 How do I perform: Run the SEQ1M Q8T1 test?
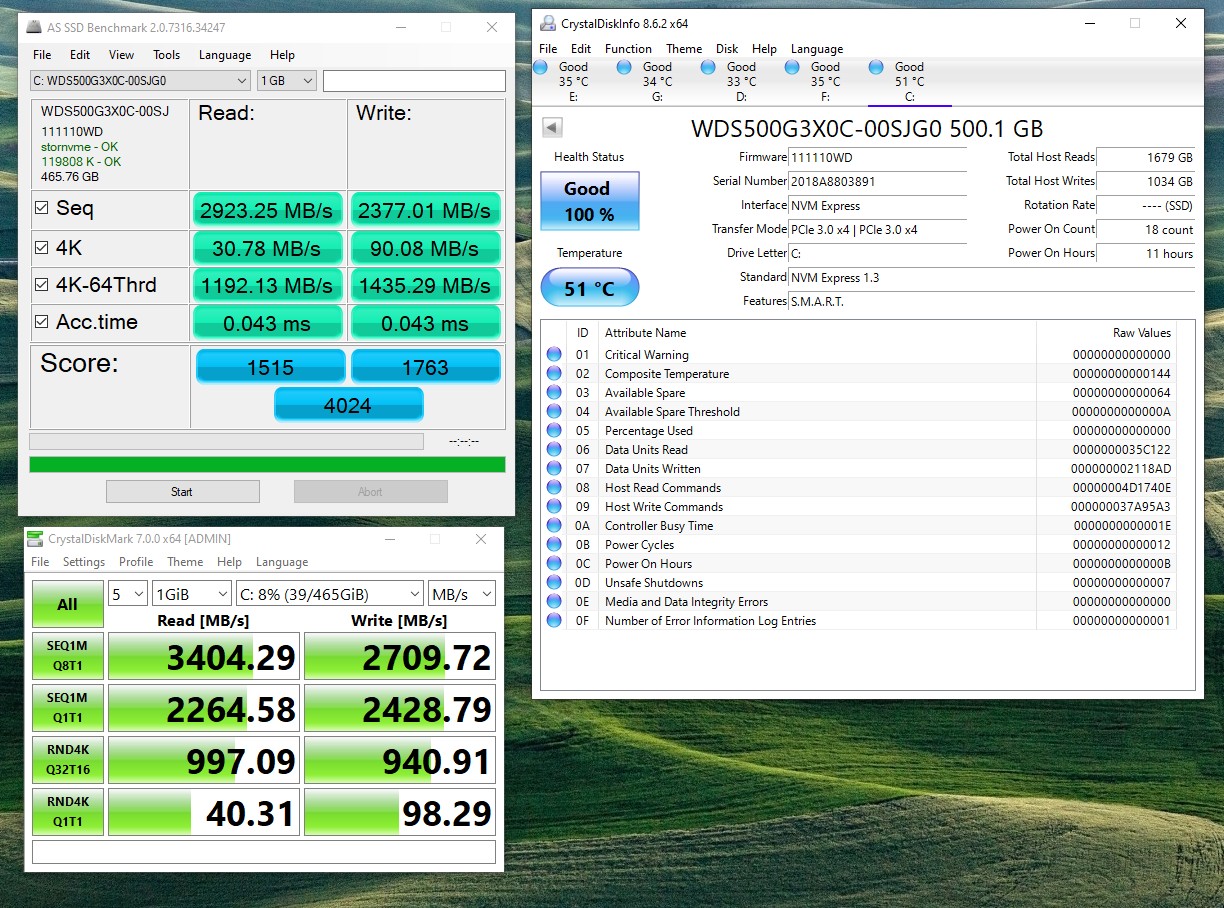(68, 657)
